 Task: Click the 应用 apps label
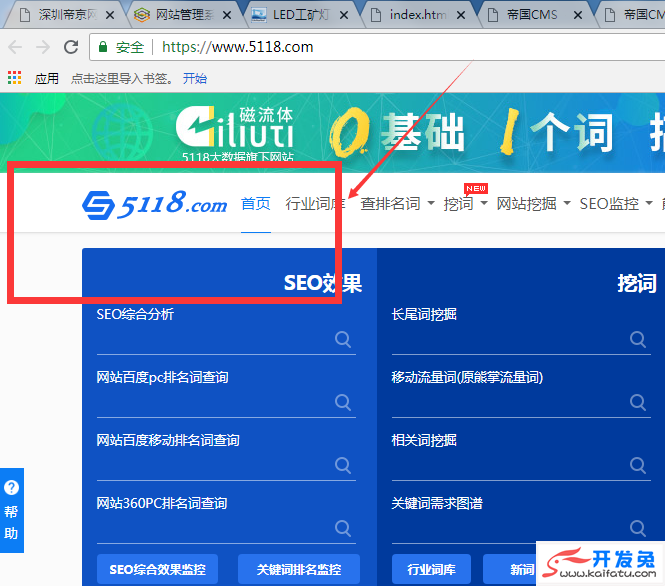(x=47, y=78)
